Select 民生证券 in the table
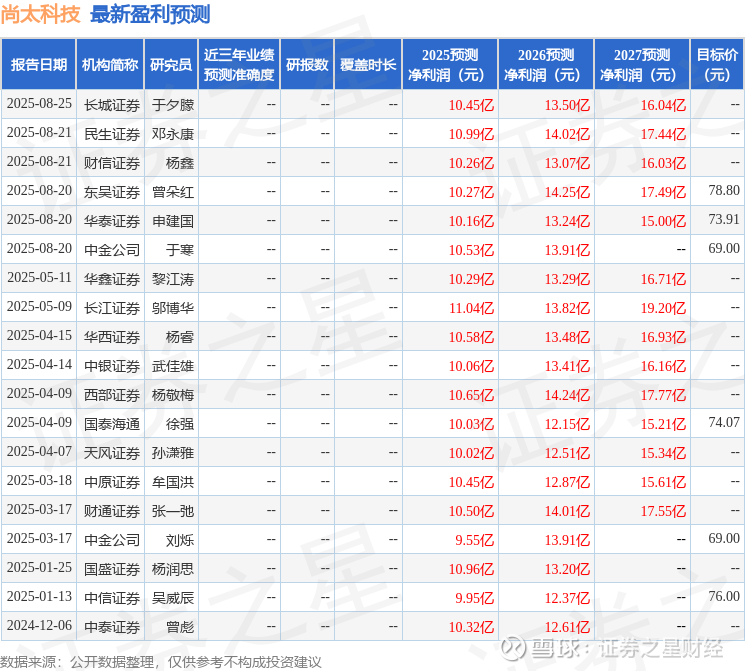This screenshot has width=745, height=671. click(x=112, y=134)
